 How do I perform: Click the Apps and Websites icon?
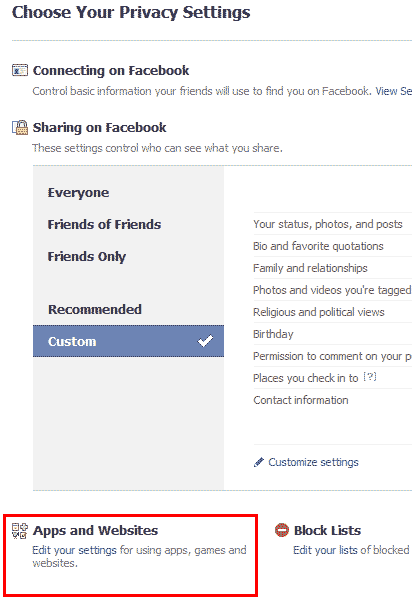point(20,531)
